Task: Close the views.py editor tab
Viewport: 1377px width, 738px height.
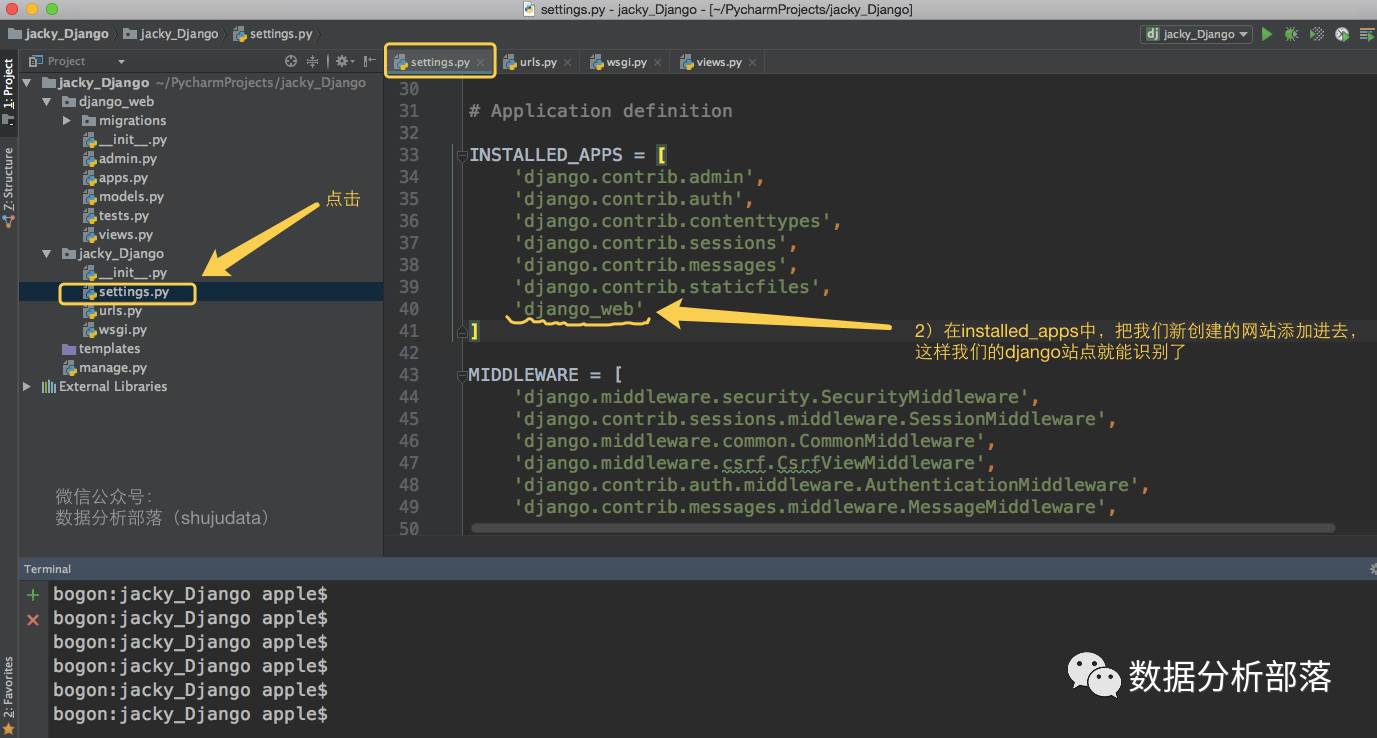Action: (752, 62)
